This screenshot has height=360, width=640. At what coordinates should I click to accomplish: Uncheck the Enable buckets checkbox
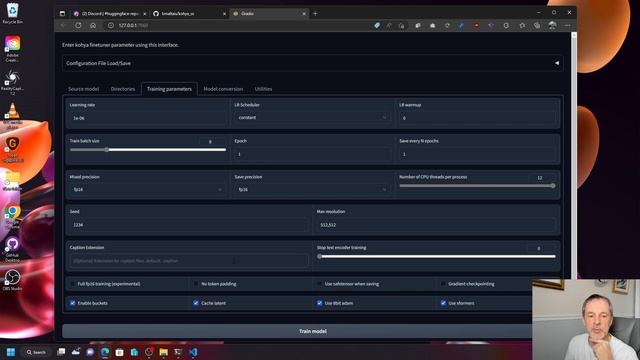[x=73, y=303]
